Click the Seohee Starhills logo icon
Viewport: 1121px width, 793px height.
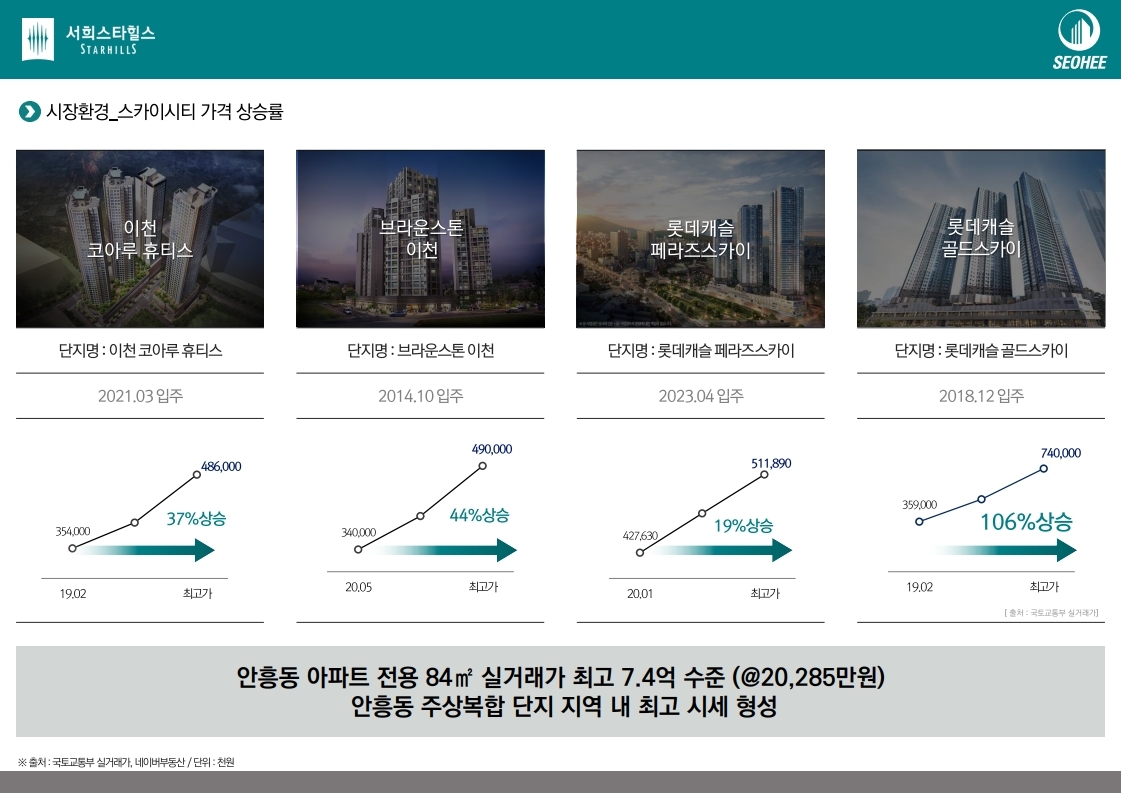pyautogui.click(x=38, y=39)
